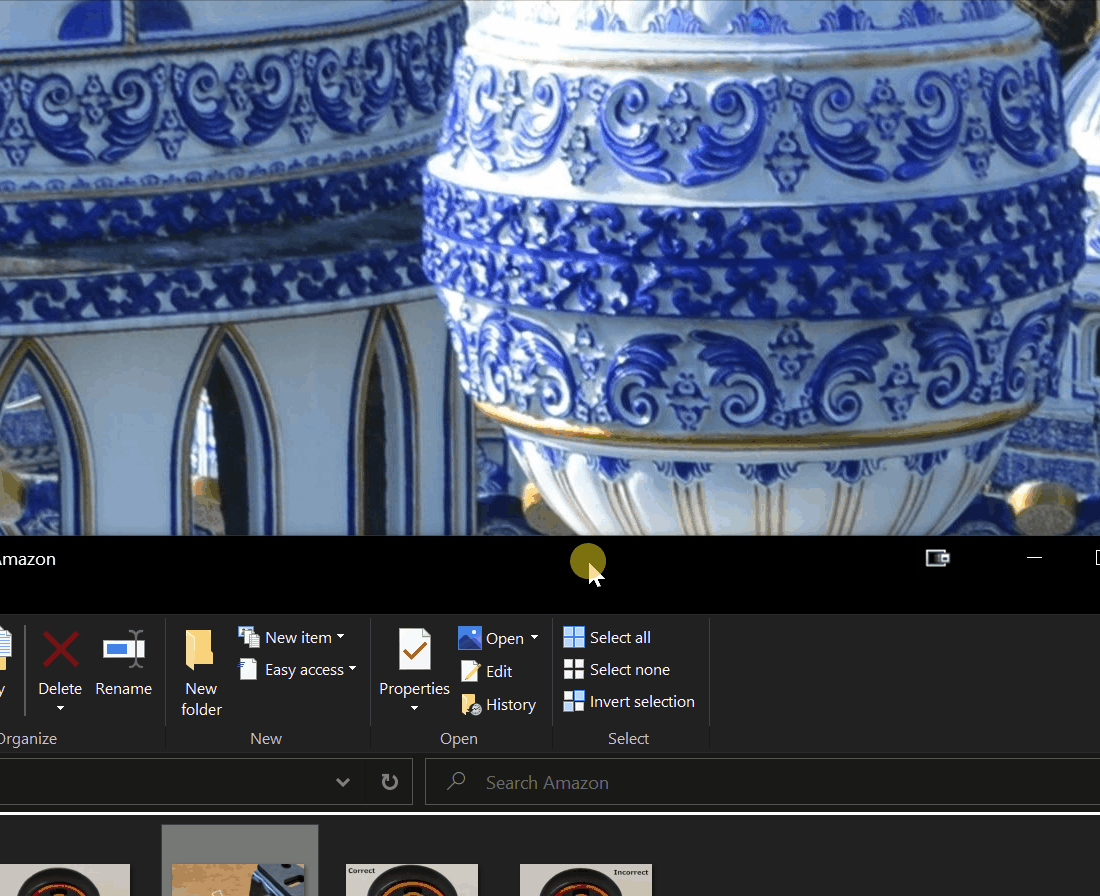The image size is (1100, 896).
Task: Select the thumbnail labeled Correct
Action: (412, 880)
